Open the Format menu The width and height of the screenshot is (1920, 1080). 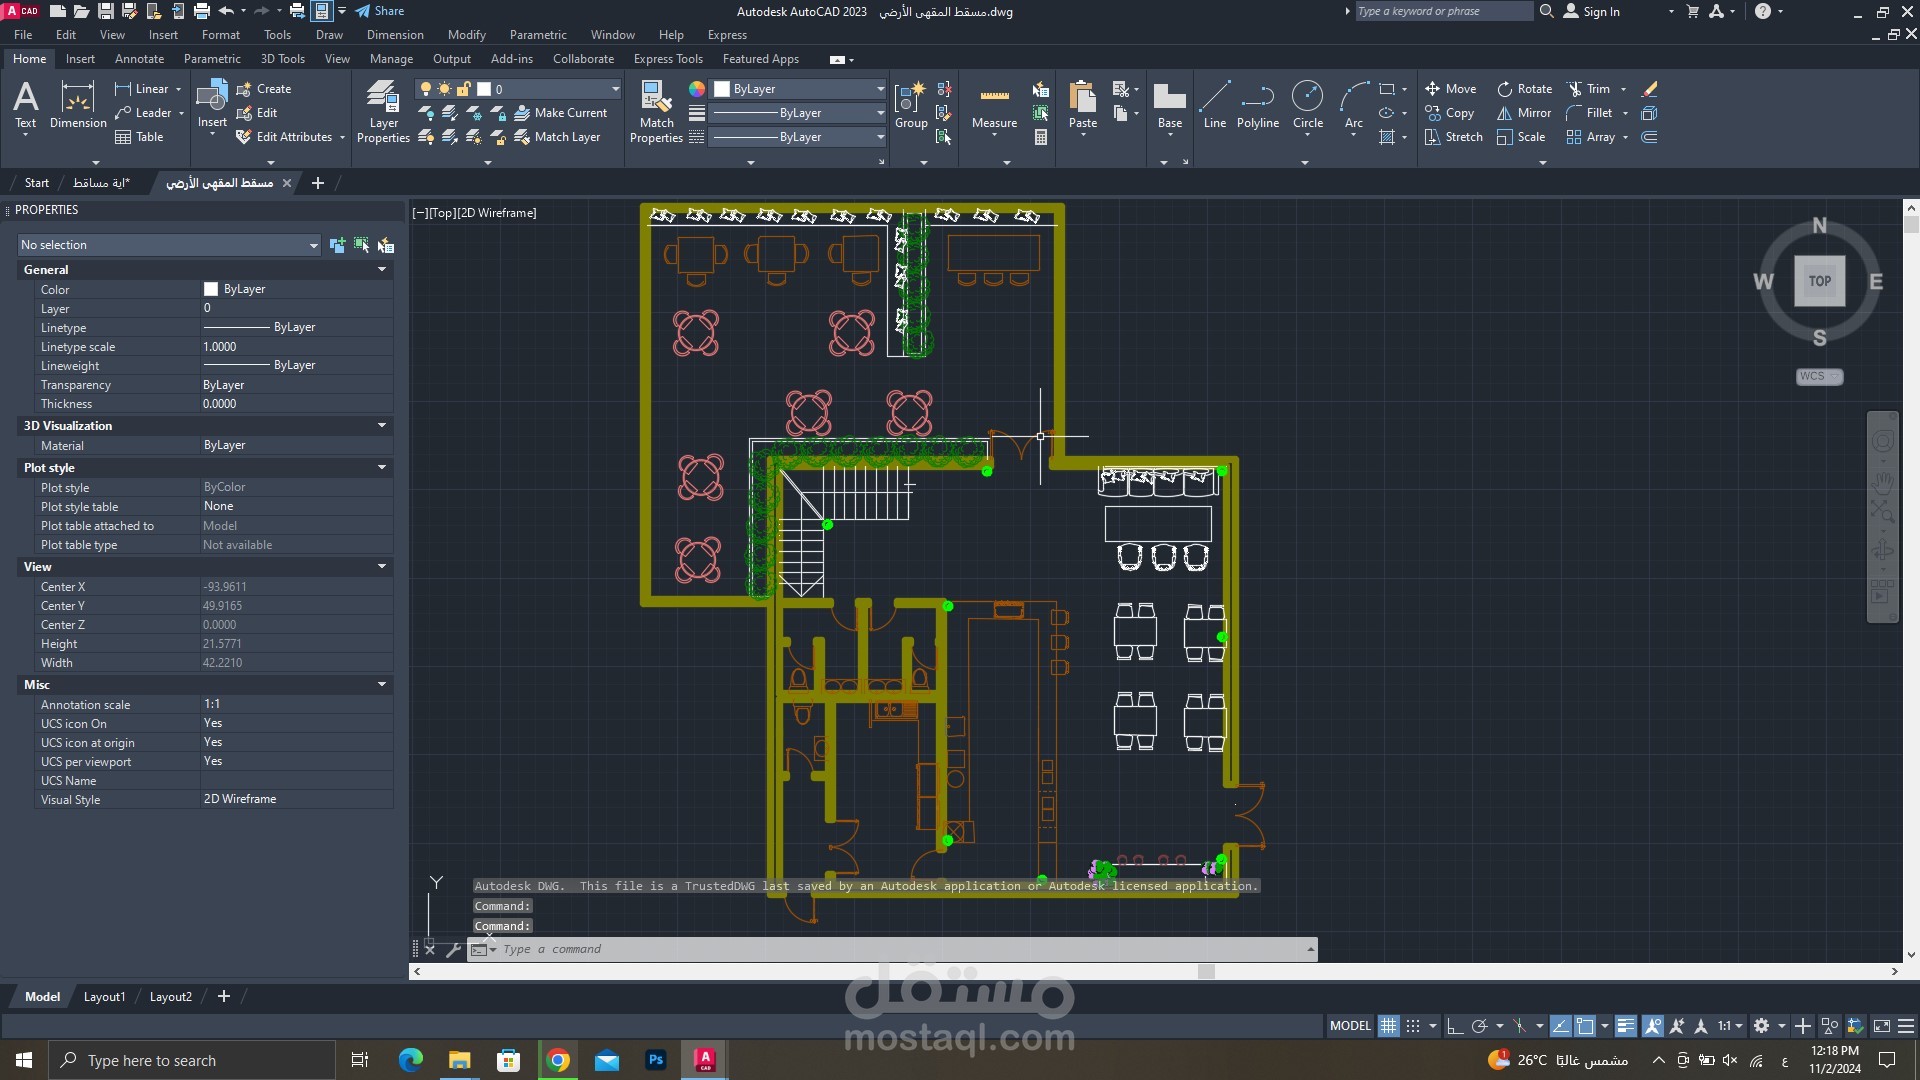220,35
